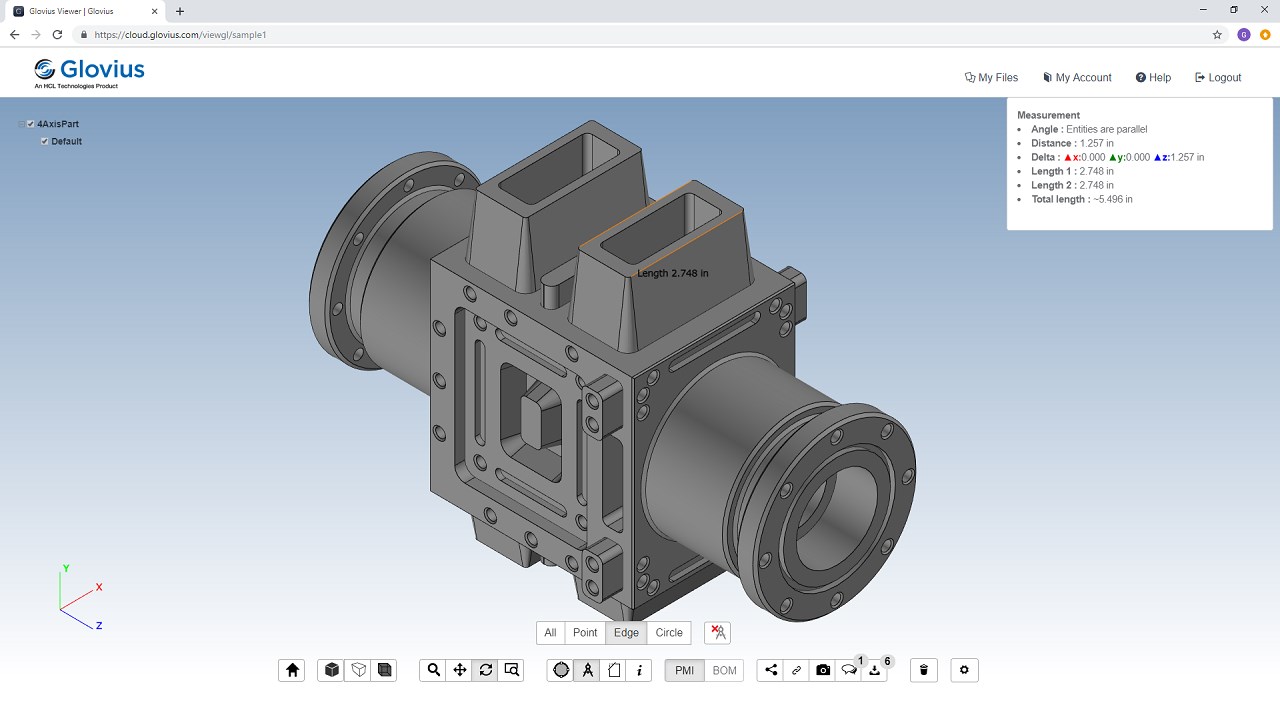
Task: Open the settings gear in toolbar
Action: (x=964, y=670)
